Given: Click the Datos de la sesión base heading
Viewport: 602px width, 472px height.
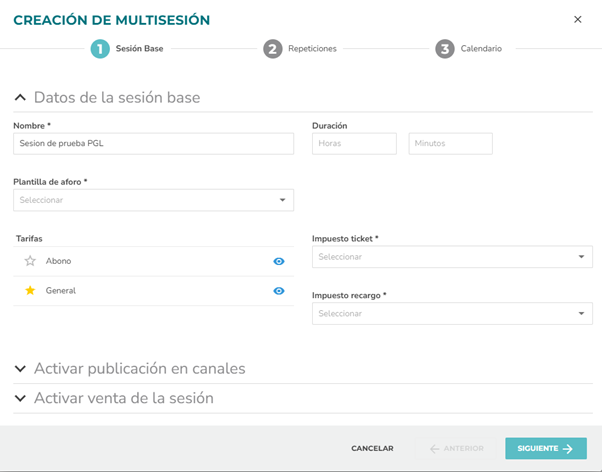Looking at the screenshot, I should [x=117, y=98].
